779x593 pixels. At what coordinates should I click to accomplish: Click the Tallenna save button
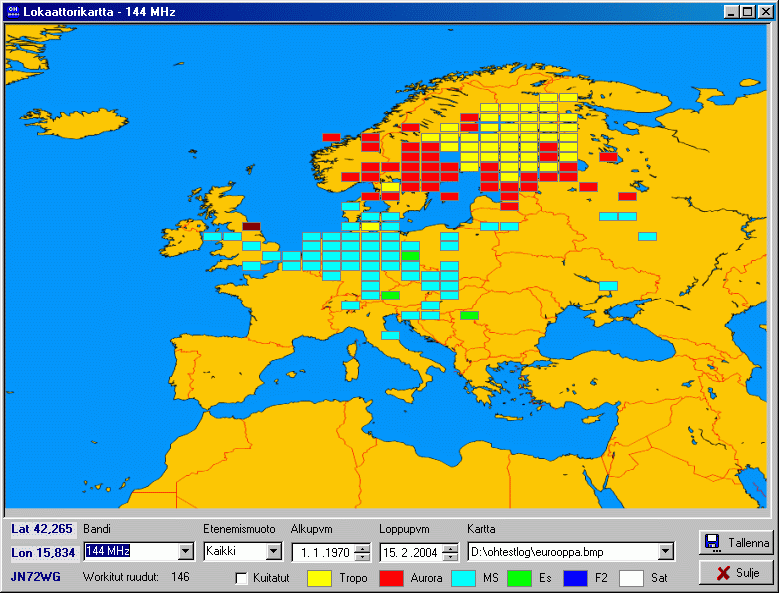(x=736, y=542)
